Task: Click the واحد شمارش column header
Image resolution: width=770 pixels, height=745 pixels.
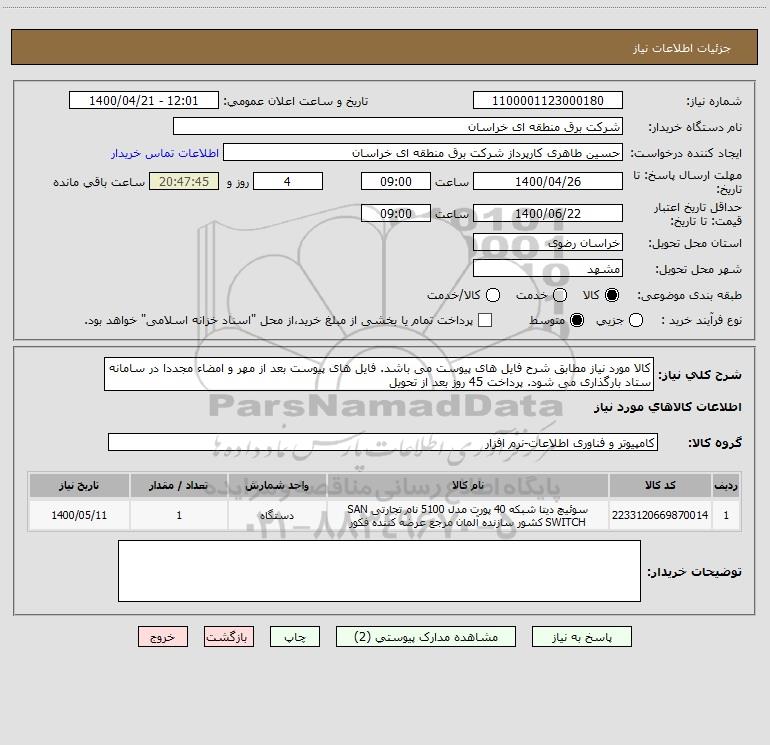Action: tap(277, 485)
